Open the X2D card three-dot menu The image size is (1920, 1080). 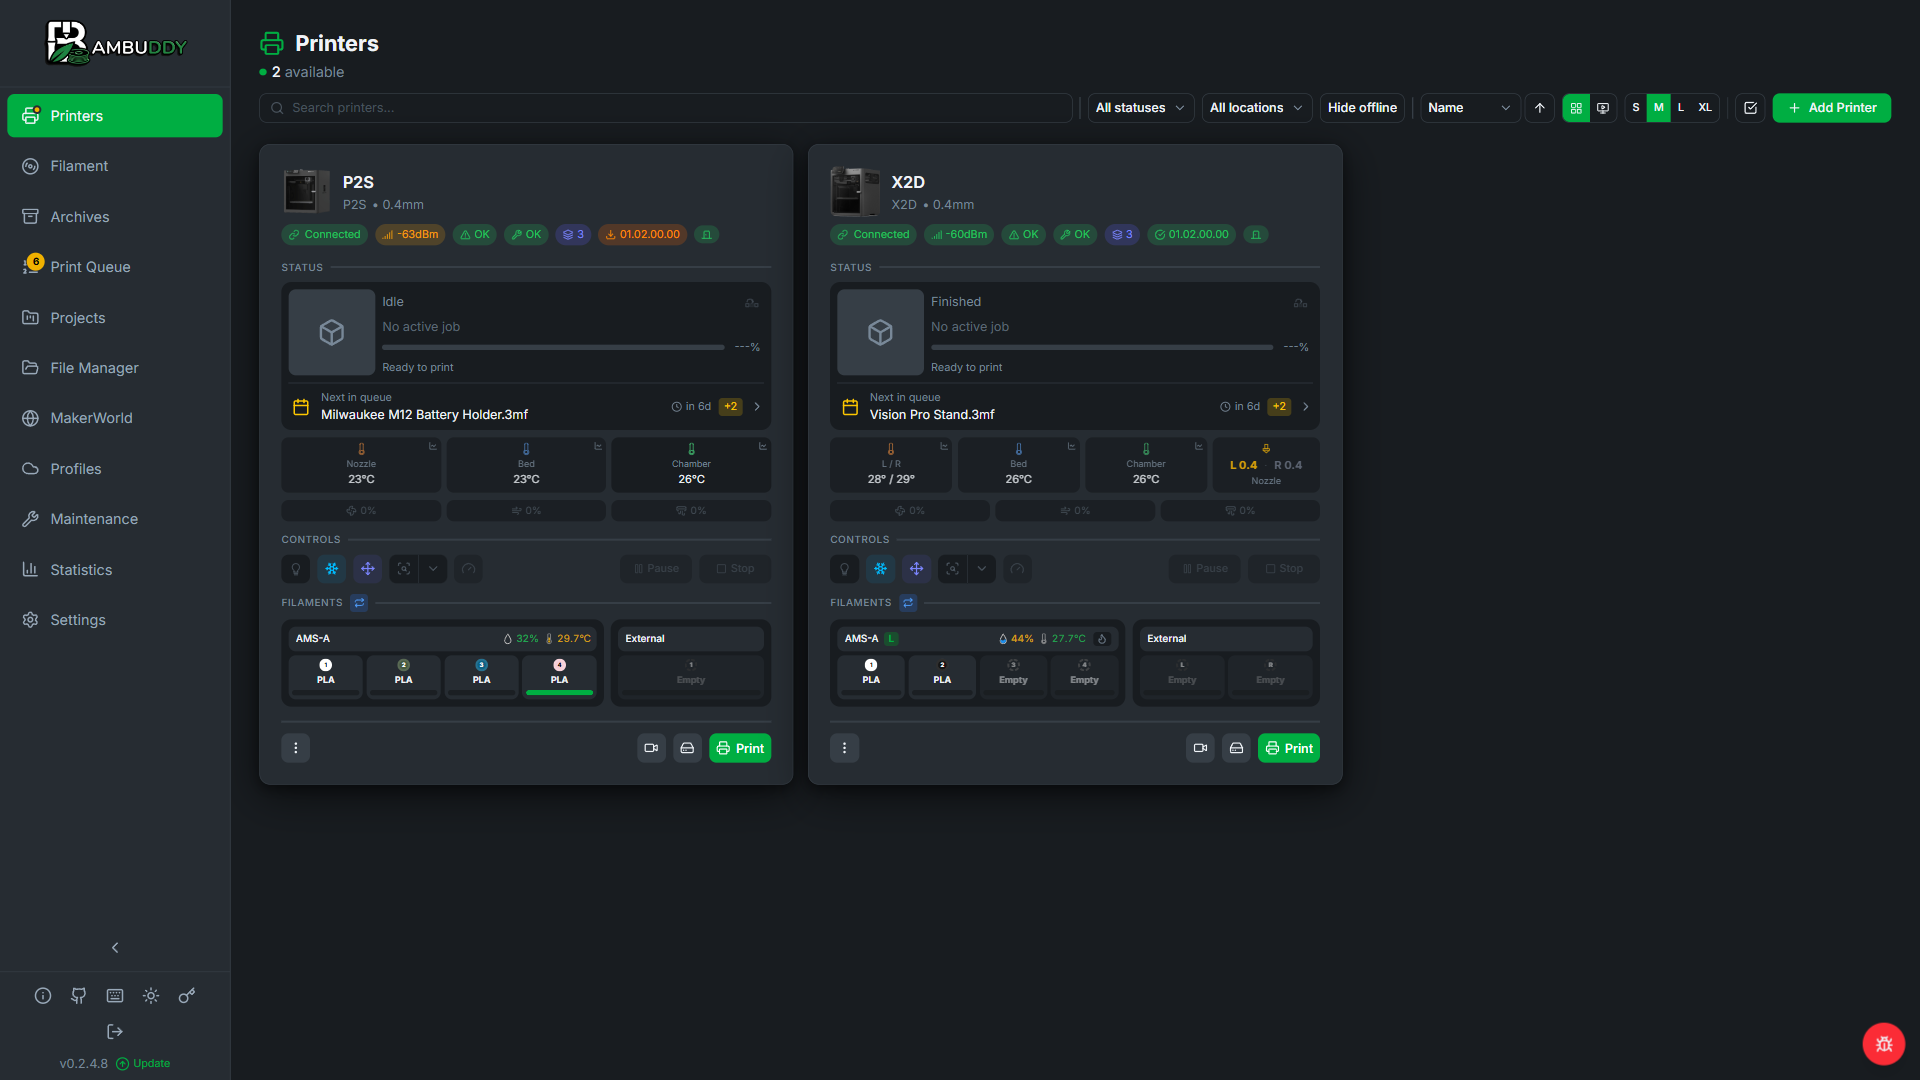844,748
